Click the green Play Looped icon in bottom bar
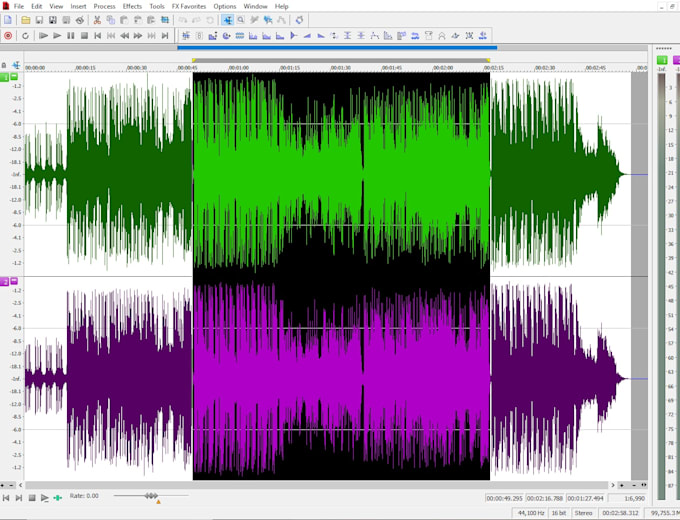The width and height of the screenshot is (680, 520). [x=57, y=498]
